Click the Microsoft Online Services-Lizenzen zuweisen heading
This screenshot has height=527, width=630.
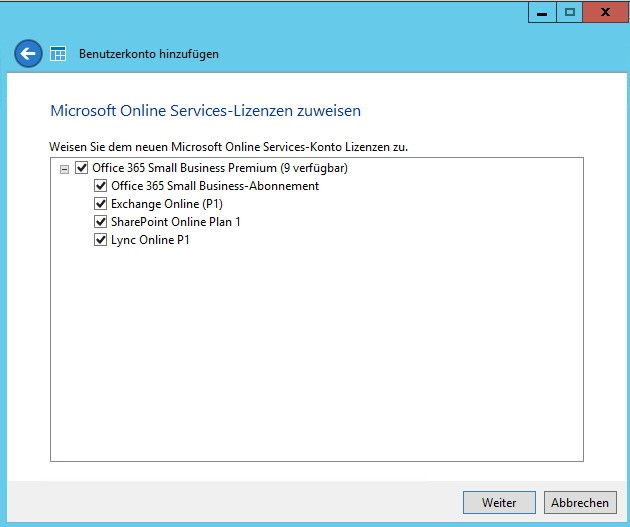(x=205, y=110)
